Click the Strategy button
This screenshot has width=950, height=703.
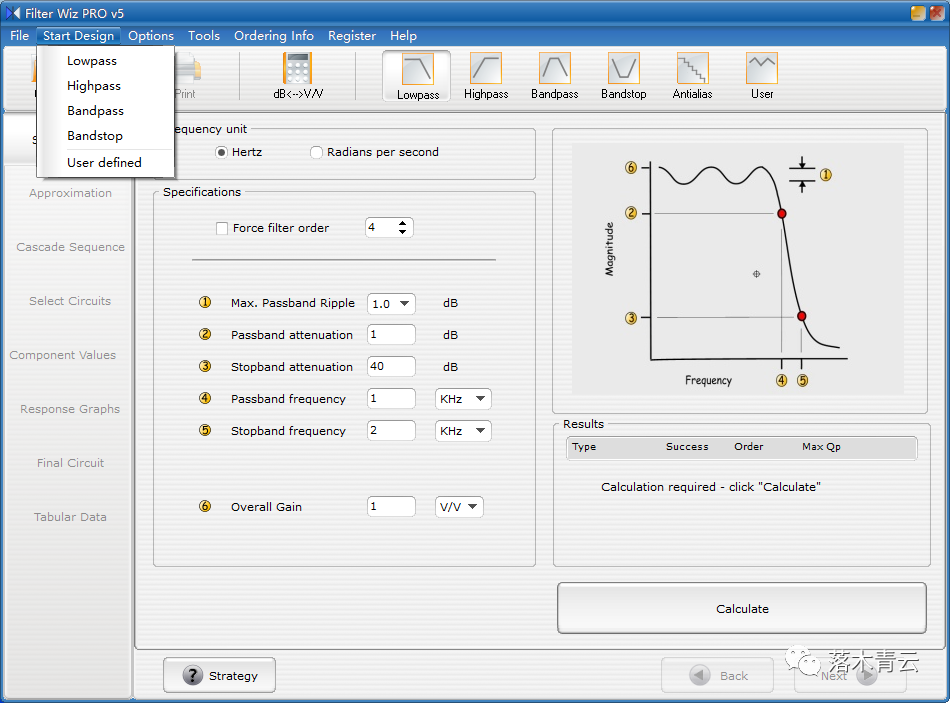point(219,675)
